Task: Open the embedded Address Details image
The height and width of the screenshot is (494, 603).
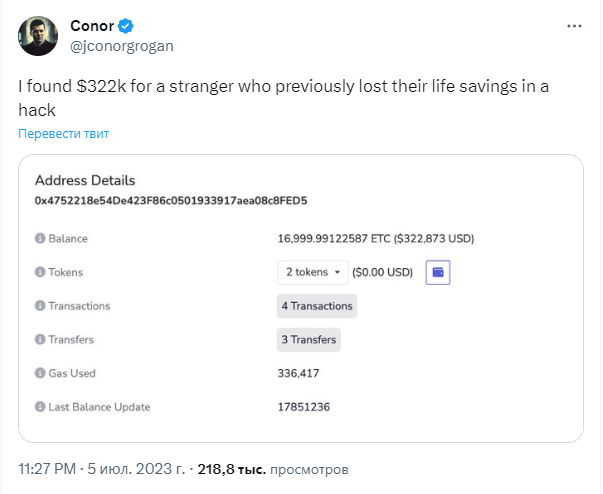Action: pyautogui.click(x=301, y=298)
